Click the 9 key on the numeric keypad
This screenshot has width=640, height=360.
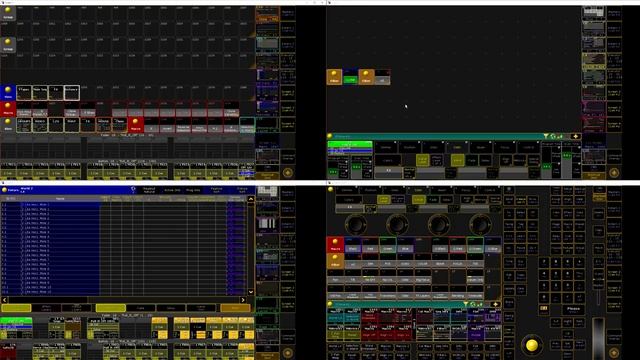click(568, 262)
